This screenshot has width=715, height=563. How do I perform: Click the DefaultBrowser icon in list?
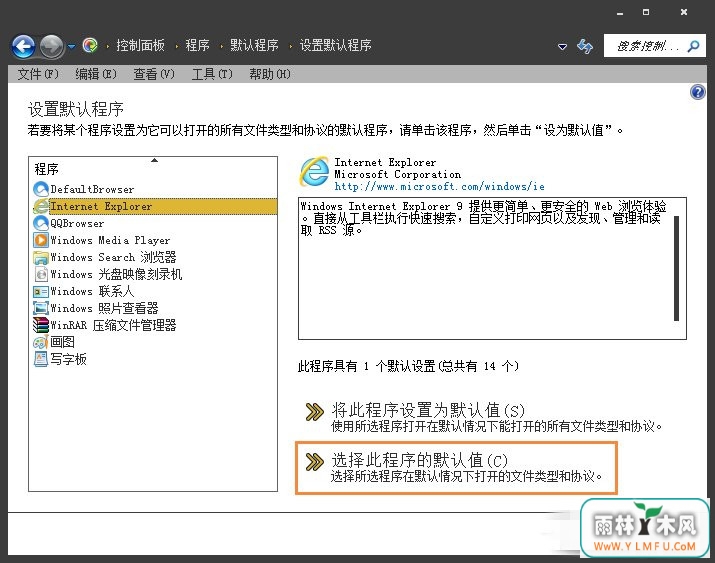click(x=41, y=189)
